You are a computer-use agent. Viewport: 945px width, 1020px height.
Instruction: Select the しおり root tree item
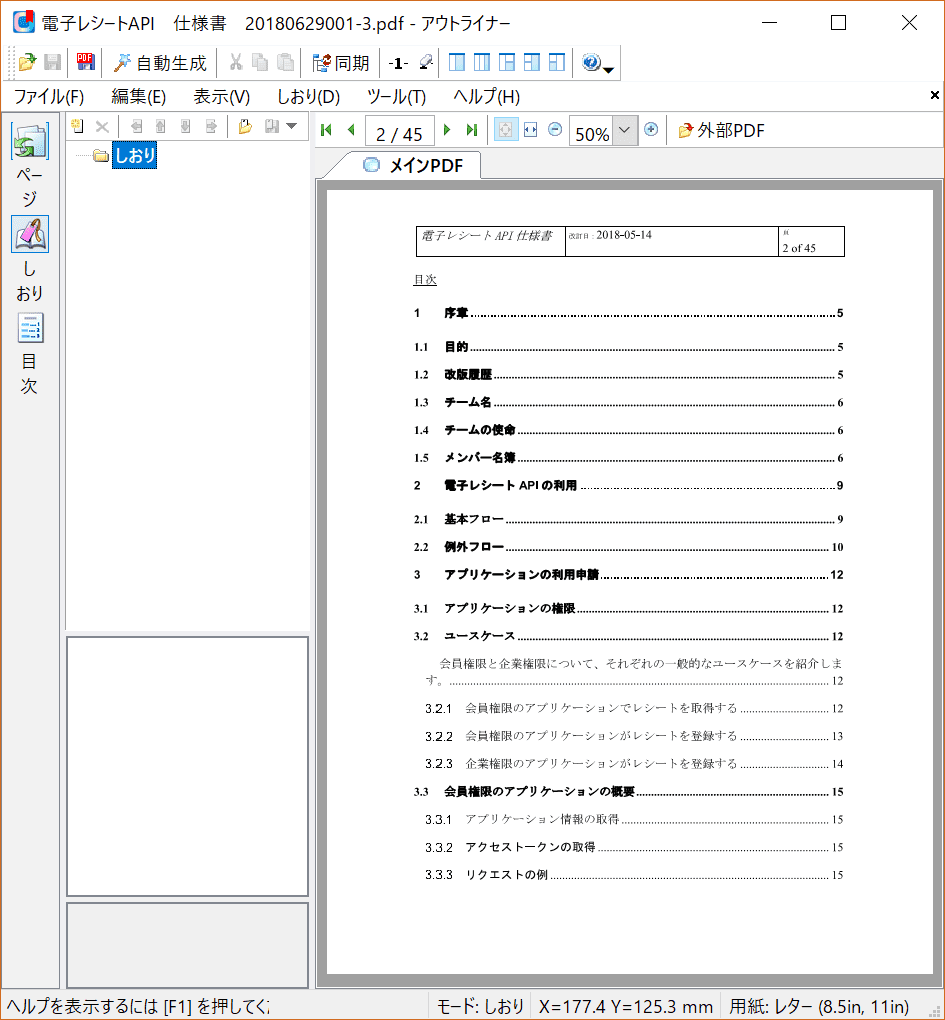click(134, 156)
